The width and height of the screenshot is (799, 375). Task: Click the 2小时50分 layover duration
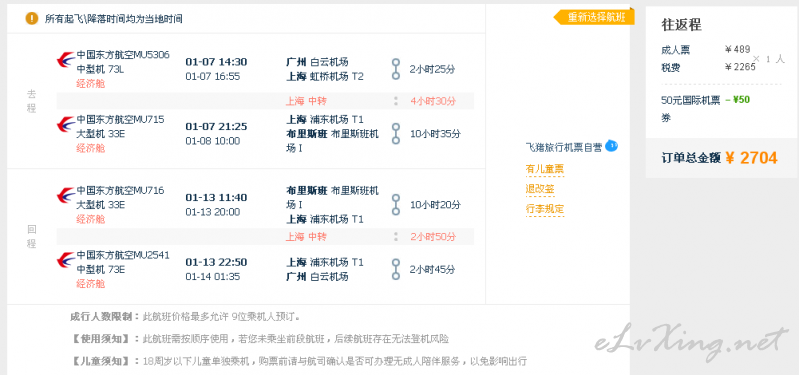[x=433, y=237]
